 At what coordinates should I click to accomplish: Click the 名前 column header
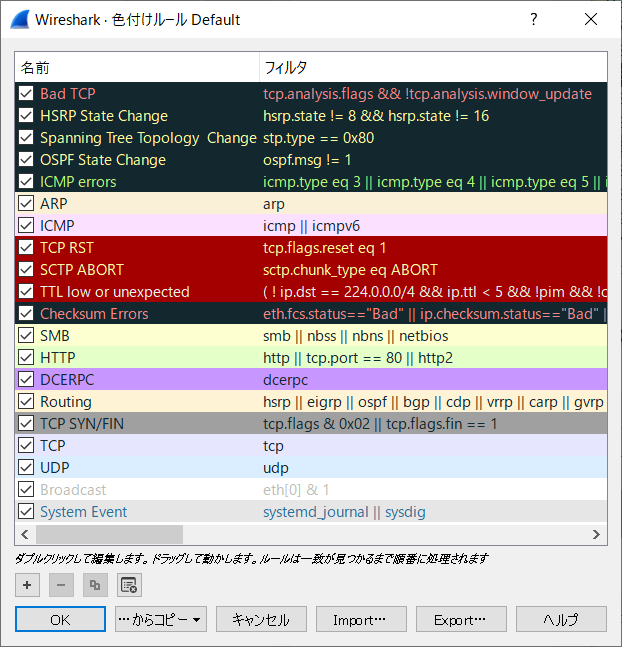[137, 67]
